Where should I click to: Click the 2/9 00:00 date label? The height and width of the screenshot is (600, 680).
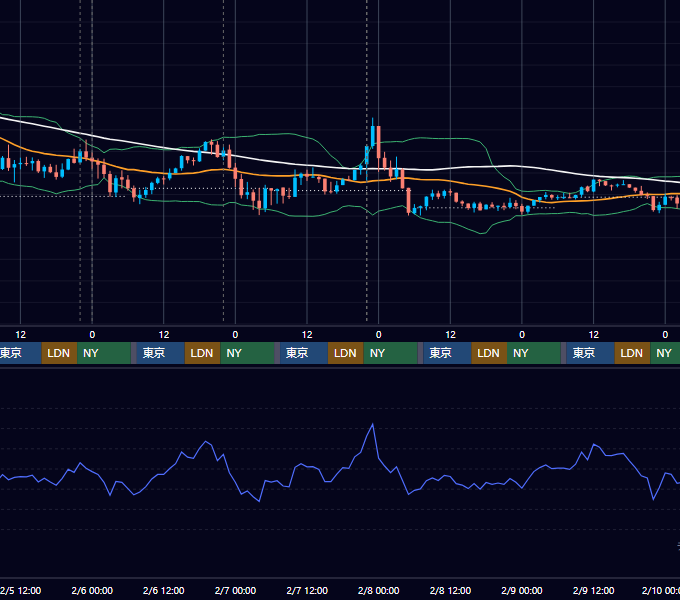click(522, 590)
